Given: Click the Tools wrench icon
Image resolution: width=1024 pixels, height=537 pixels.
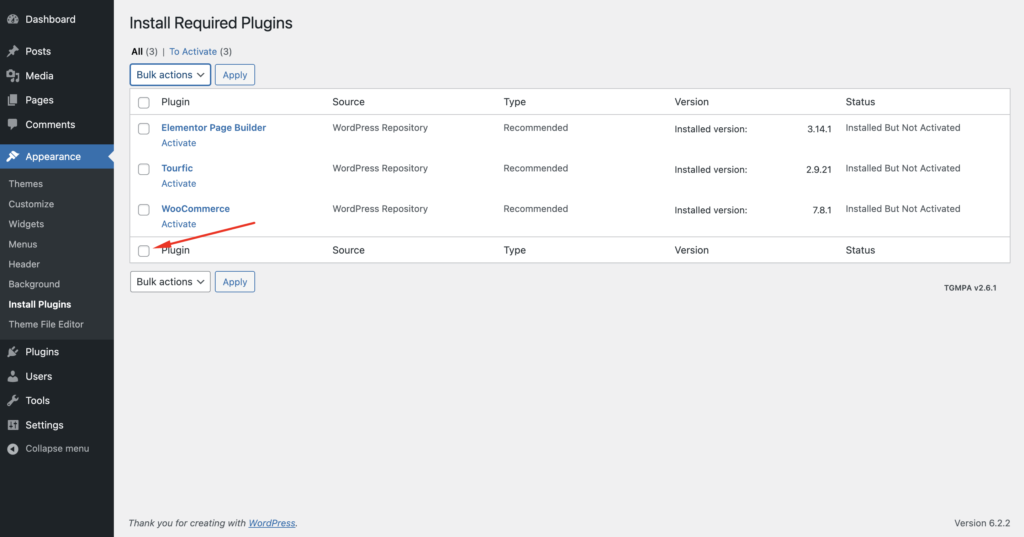Looking at the screenshot, I should point(12,400).
